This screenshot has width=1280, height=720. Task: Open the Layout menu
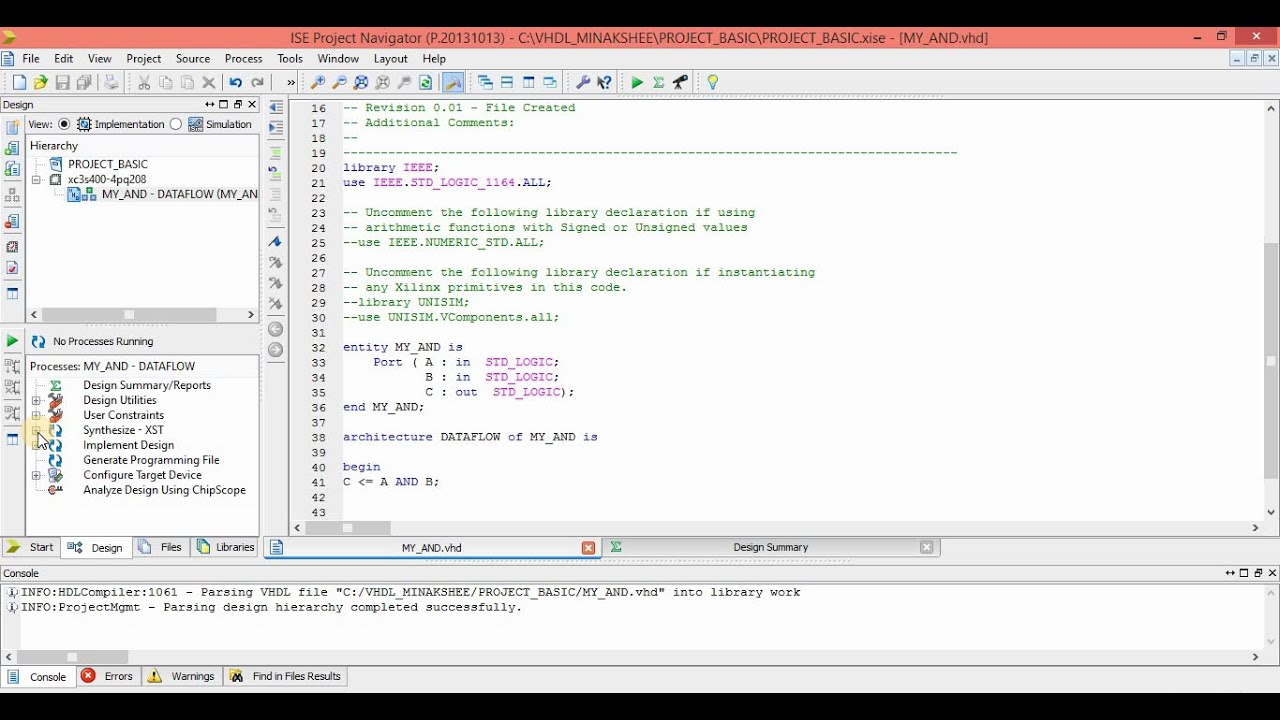click(390, 59)
